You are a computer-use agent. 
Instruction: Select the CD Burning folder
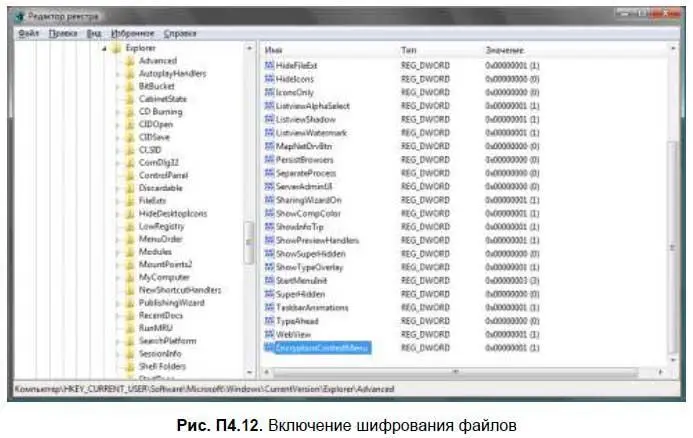pyautogui.click(x=160, y=112)
